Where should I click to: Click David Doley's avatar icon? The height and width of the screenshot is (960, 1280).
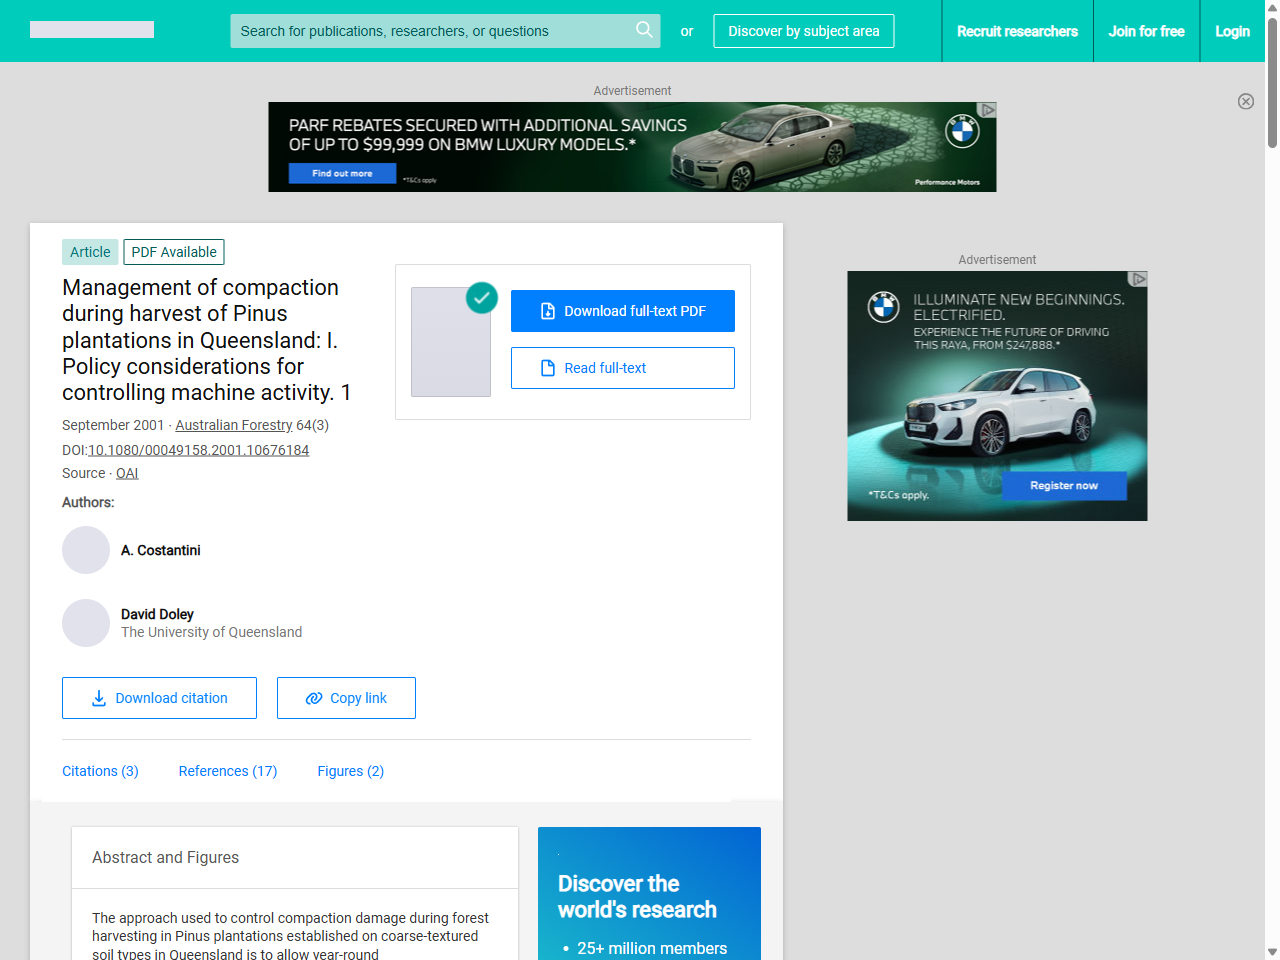tap(86, 623)
